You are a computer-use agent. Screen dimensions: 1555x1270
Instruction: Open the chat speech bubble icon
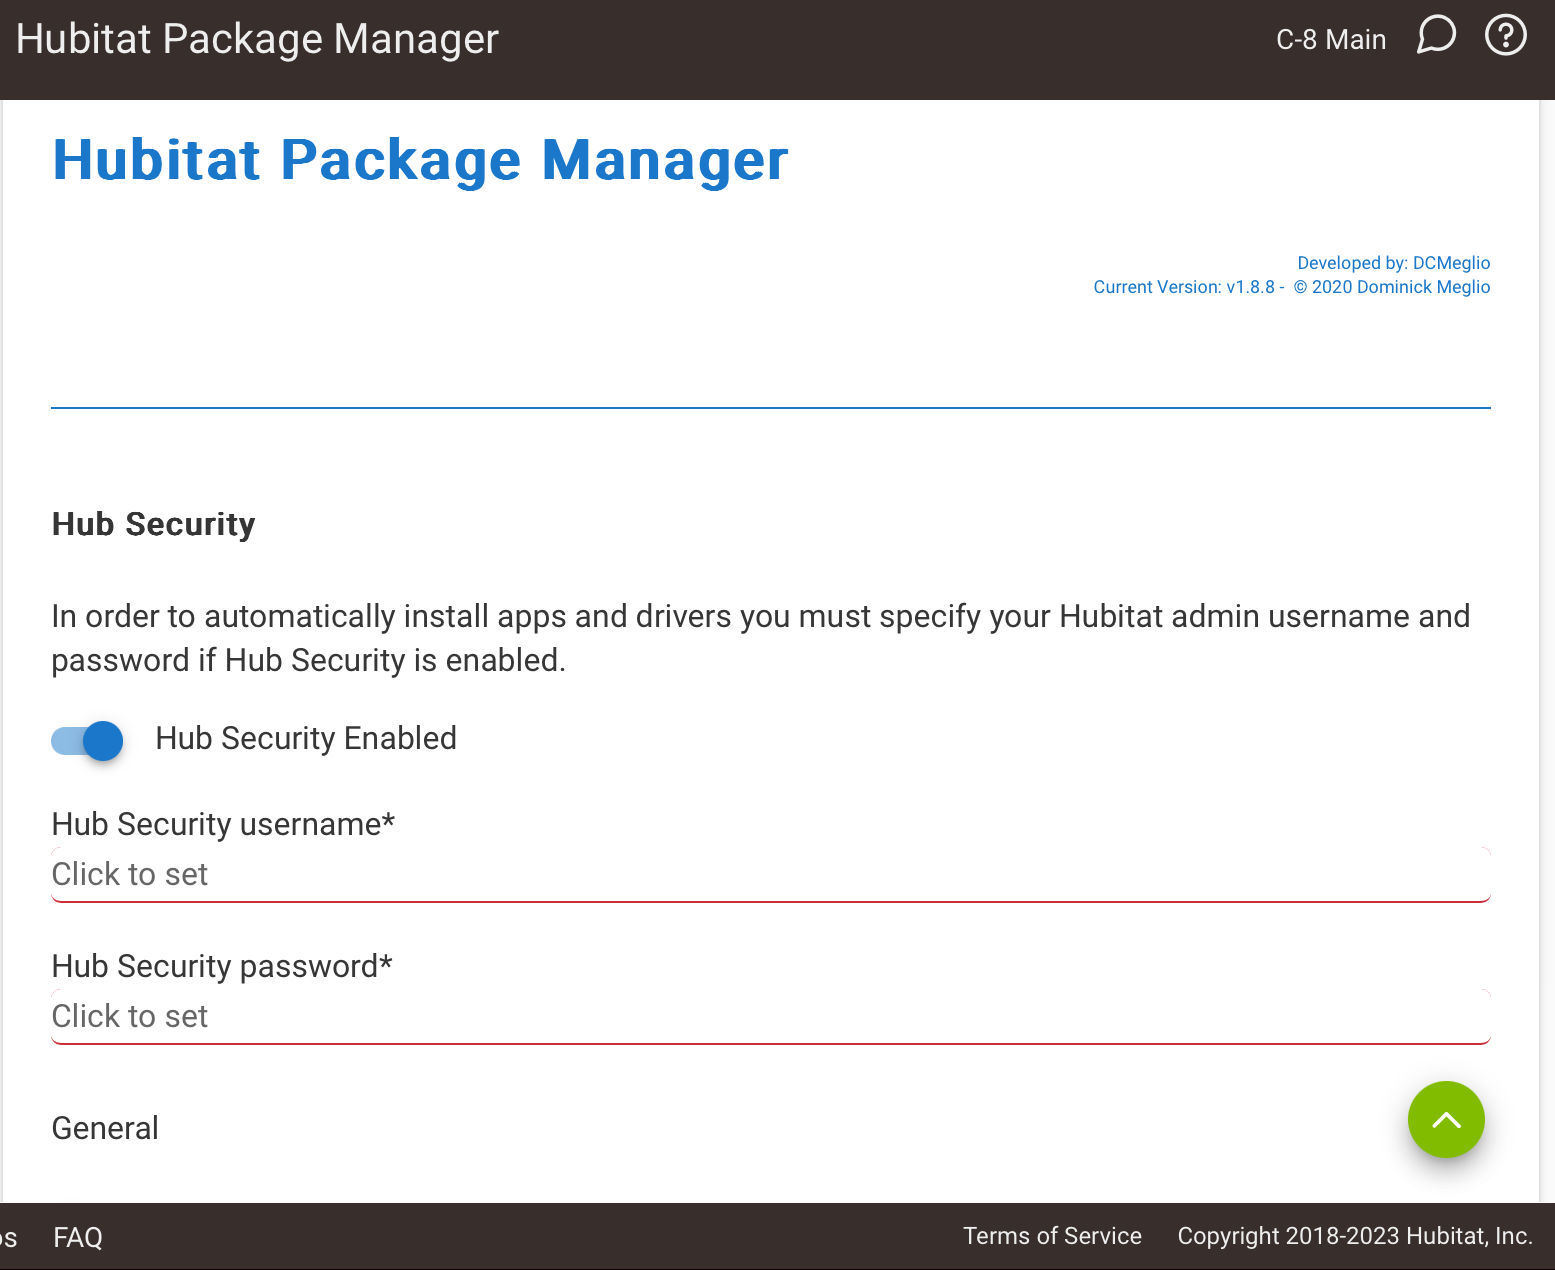click(x=1436, y=36)
